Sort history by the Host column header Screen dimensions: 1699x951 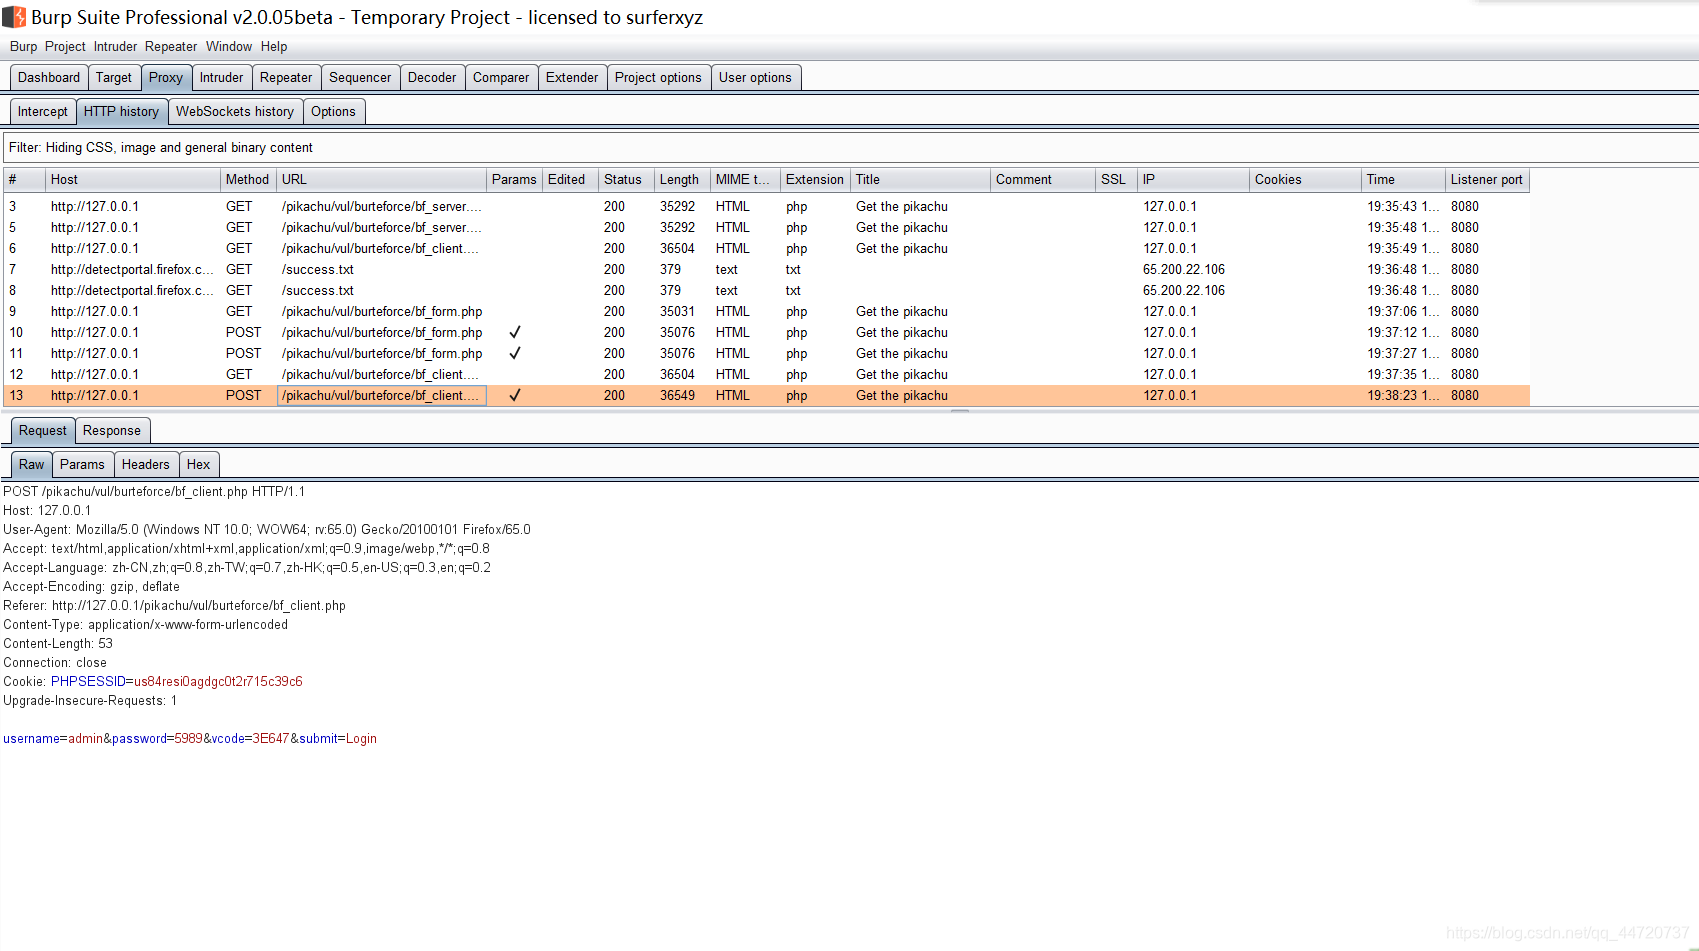pyautogui.click(x=133, y=179)
